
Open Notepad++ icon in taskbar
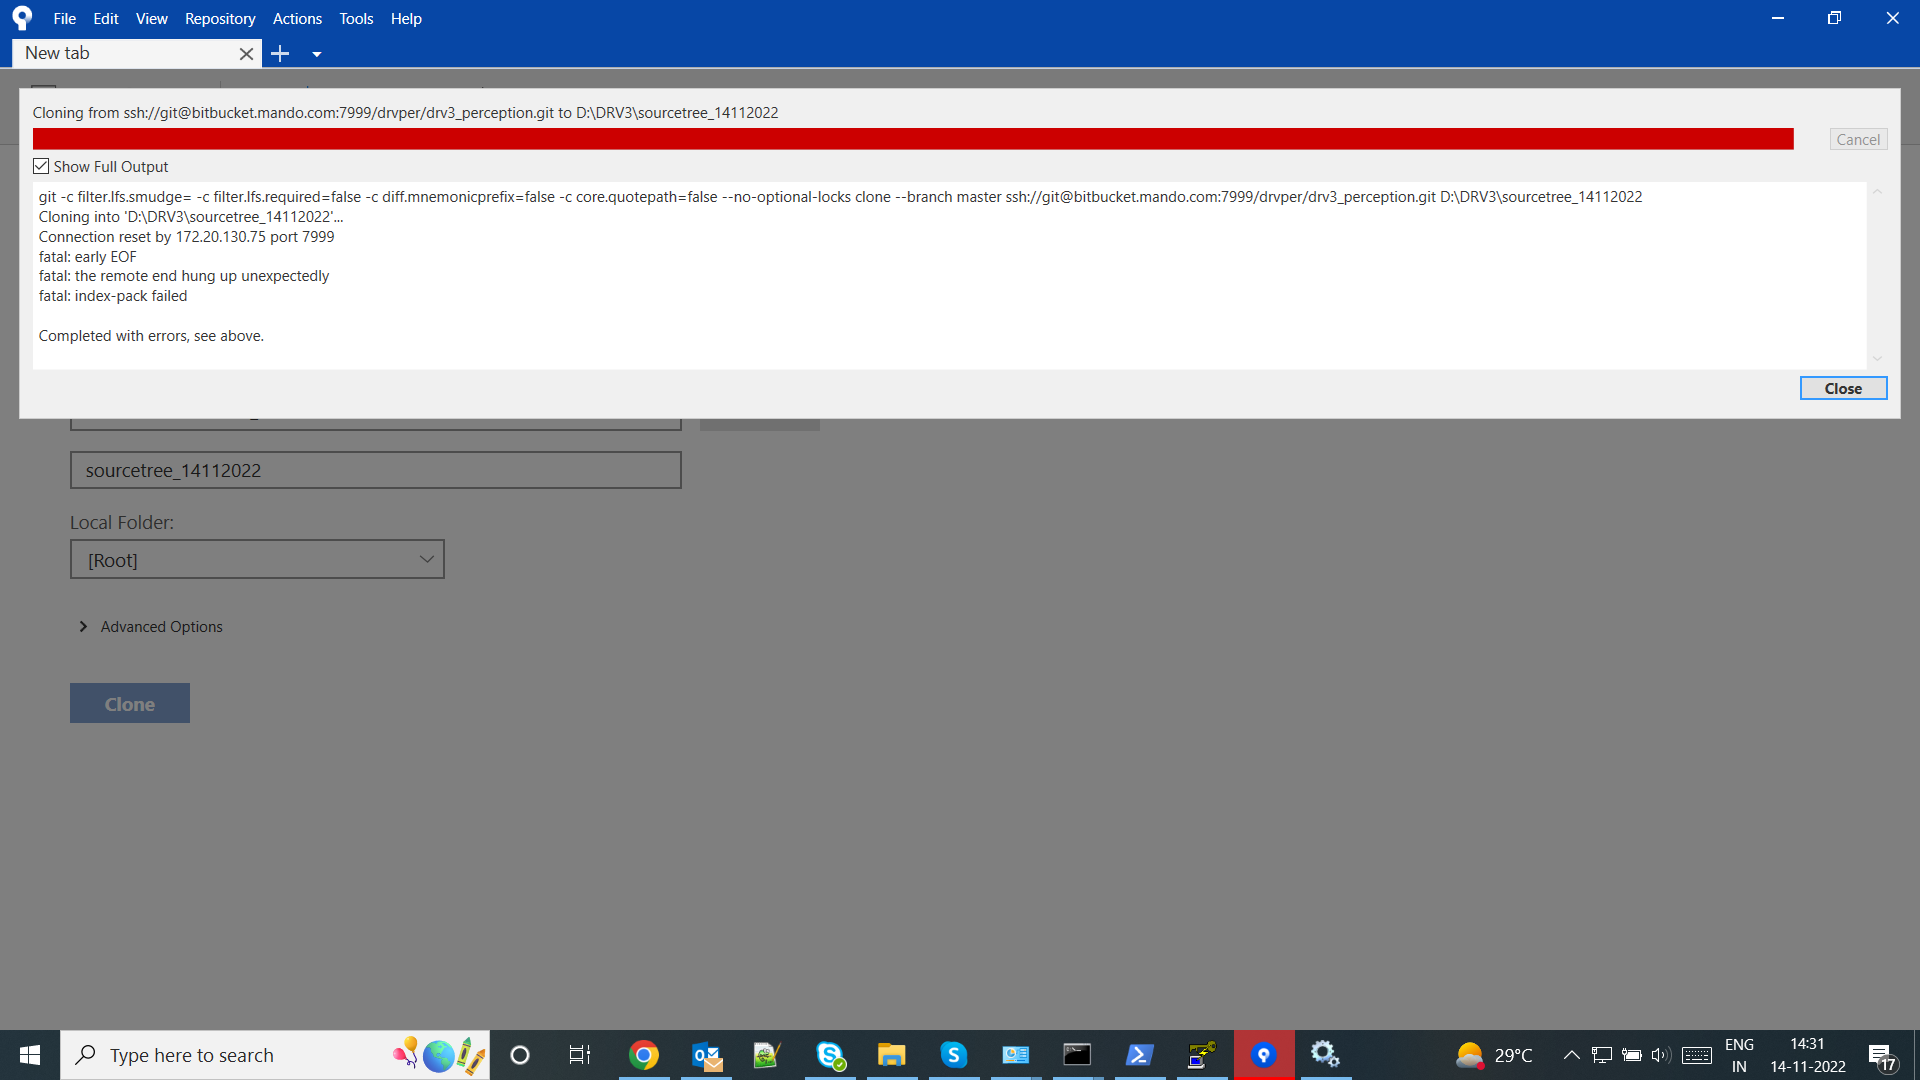[767, 1055]
